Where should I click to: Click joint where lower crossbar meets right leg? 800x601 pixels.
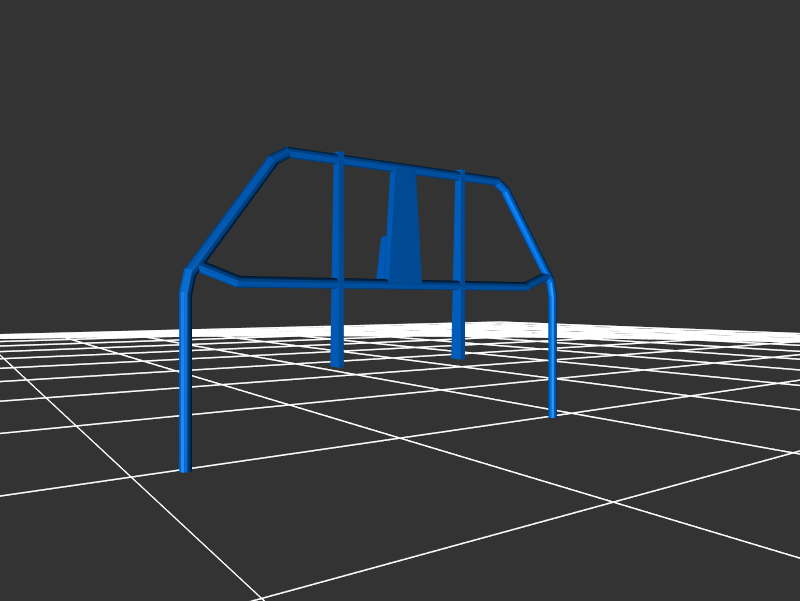(548, 278)
